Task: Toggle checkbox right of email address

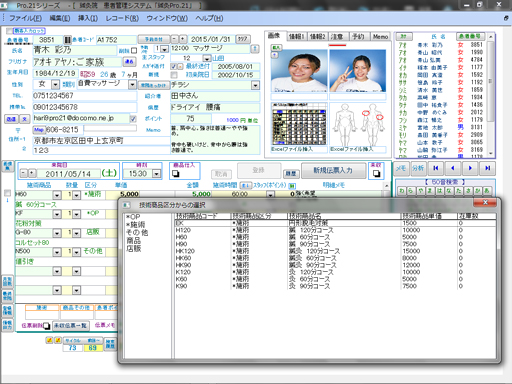Action: pos(133,119)
